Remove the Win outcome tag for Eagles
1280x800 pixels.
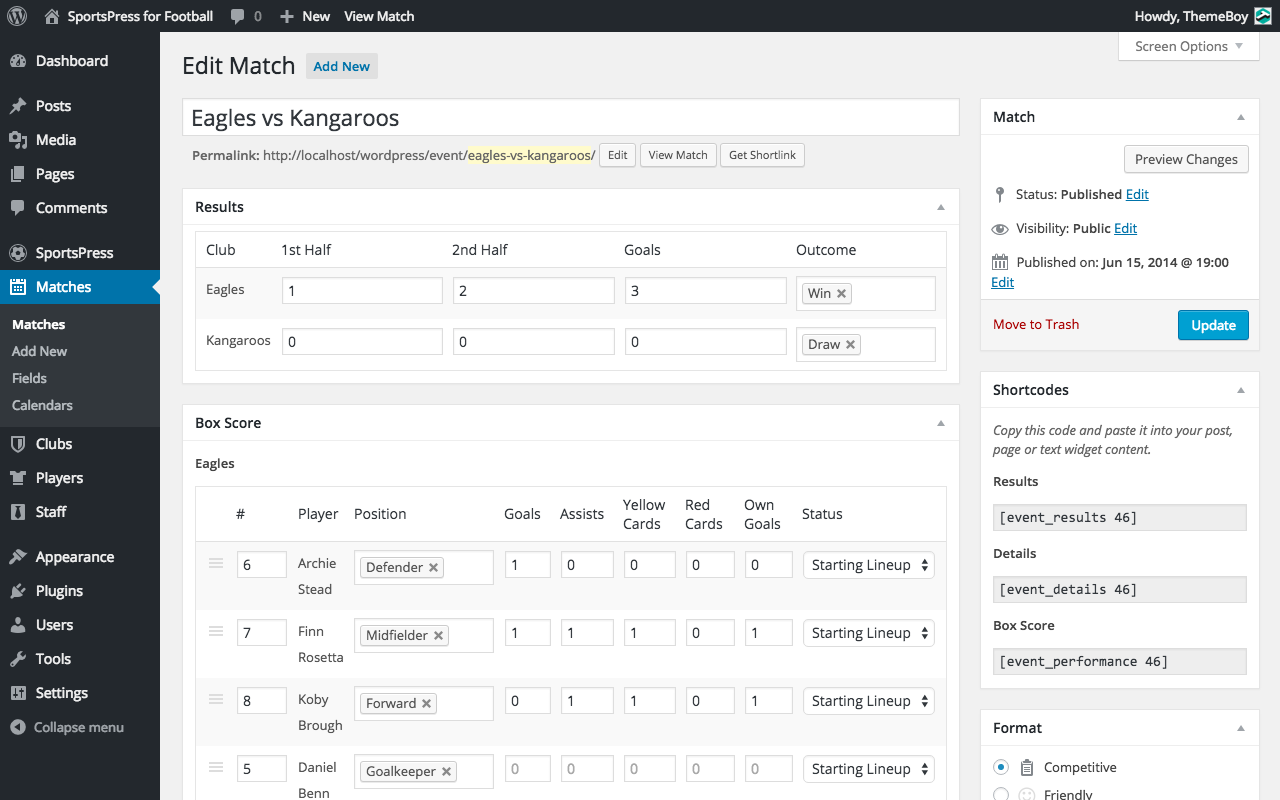point(842,294)
